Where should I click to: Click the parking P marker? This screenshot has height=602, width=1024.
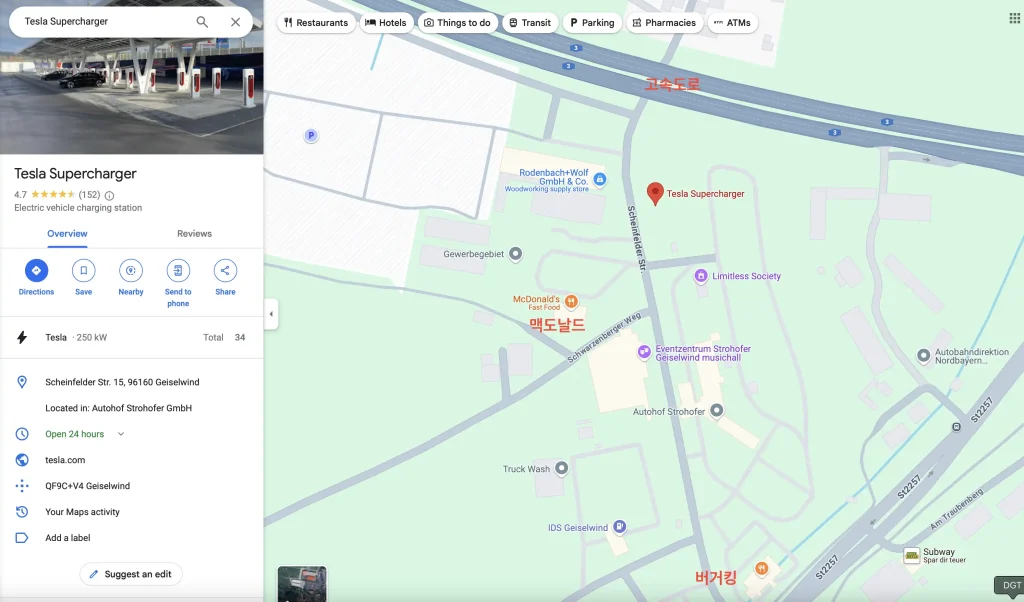pyautogui.click(x=311, y=136)
